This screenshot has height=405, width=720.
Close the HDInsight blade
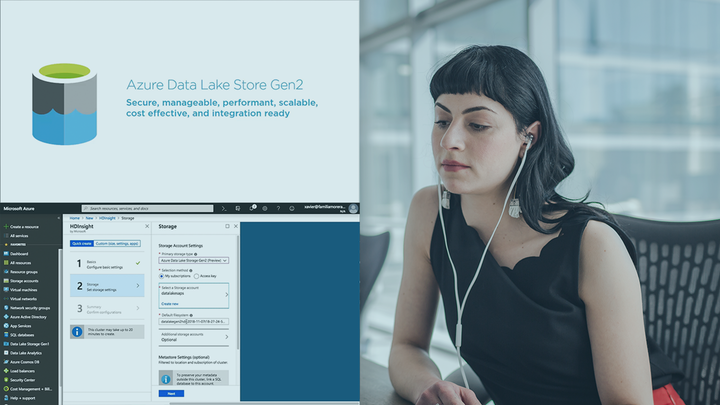tap(147, 226)
